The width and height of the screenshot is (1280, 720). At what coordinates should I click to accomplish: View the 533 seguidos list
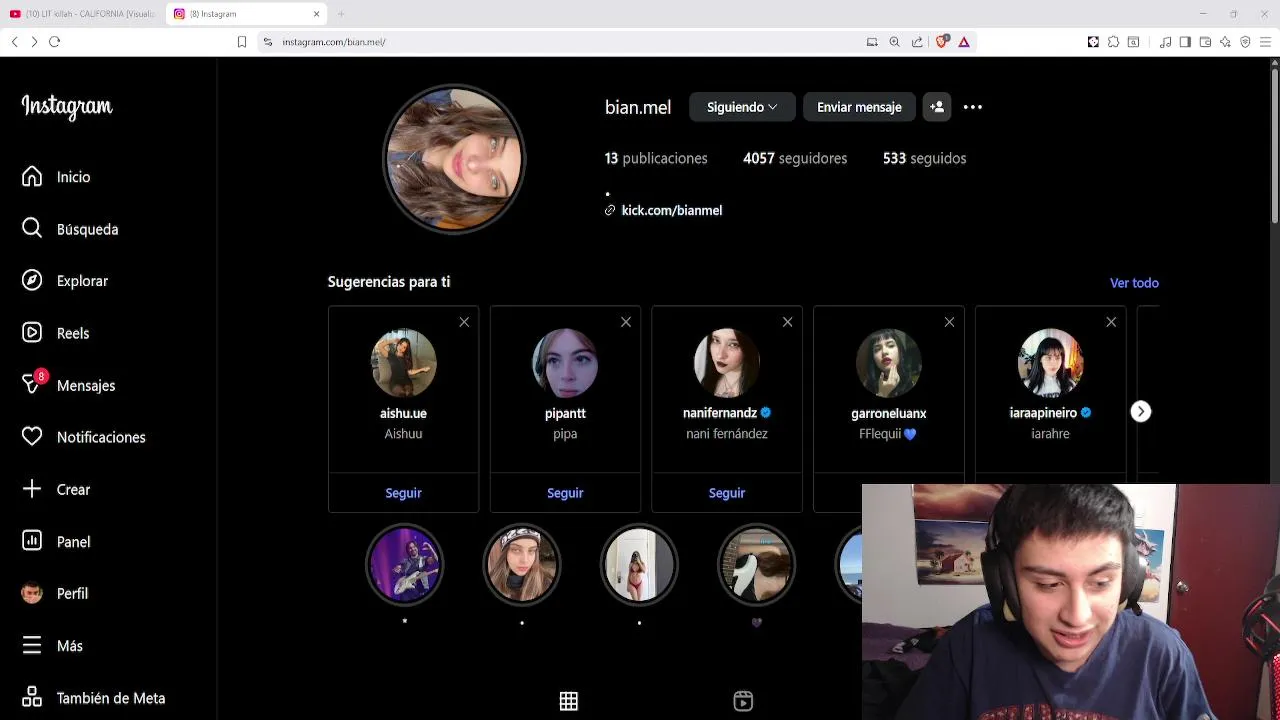pos(924,158)
